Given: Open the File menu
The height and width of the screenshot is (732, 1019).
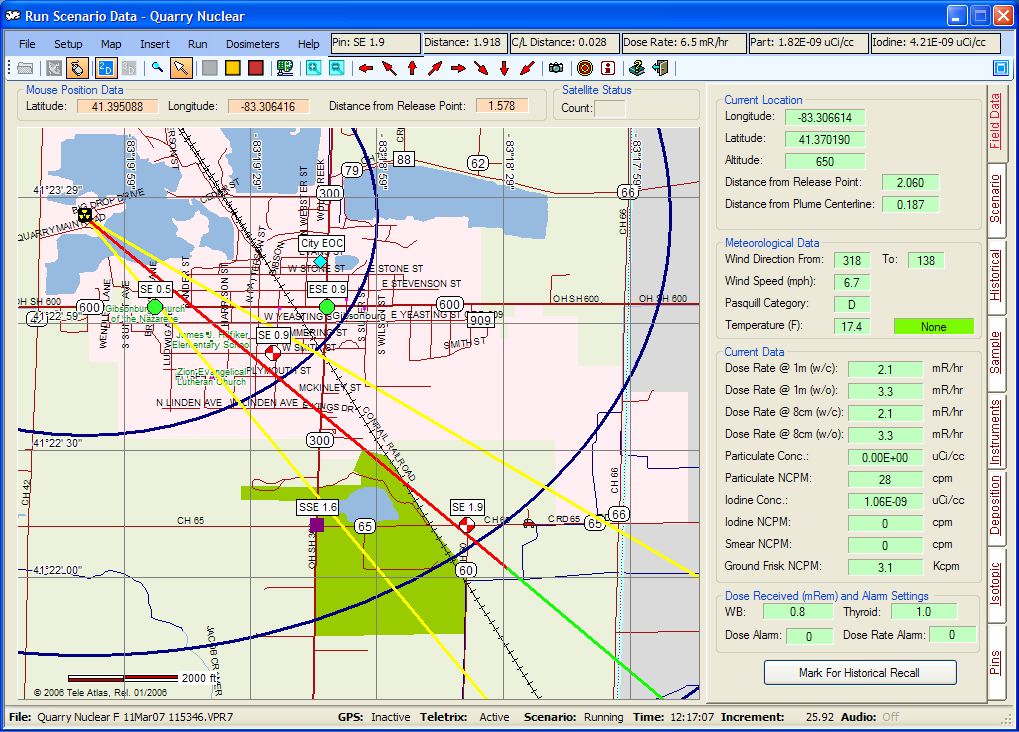Looking at the screenshot, I should pos(27,44).
